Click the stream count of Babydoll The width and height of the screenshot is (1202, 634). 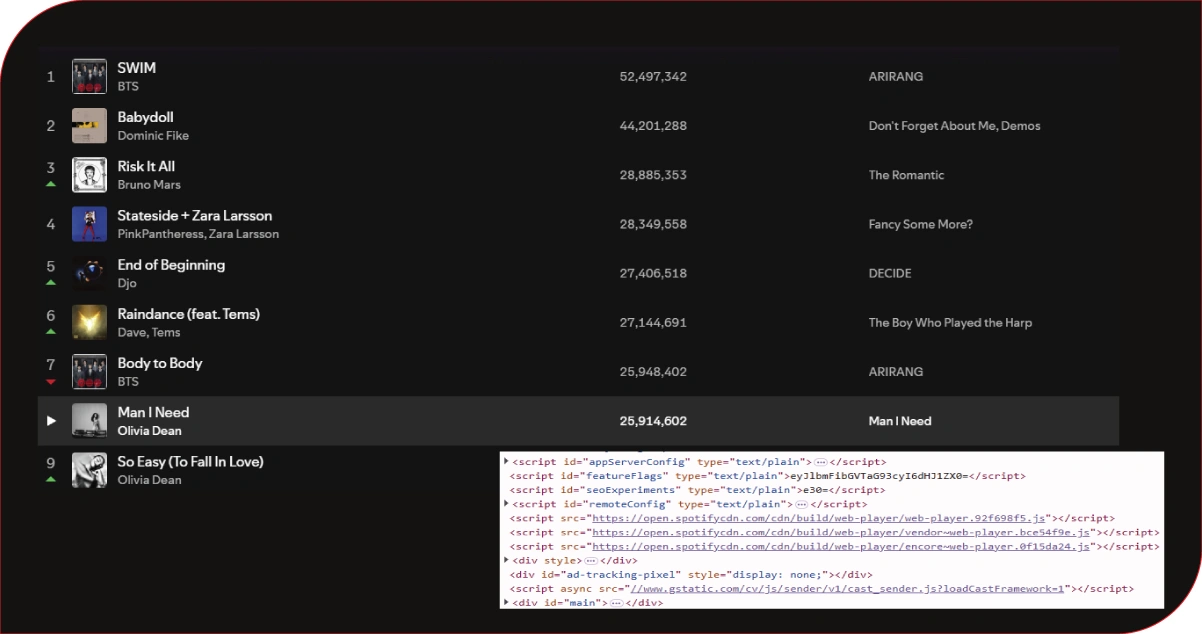(653, 125)
